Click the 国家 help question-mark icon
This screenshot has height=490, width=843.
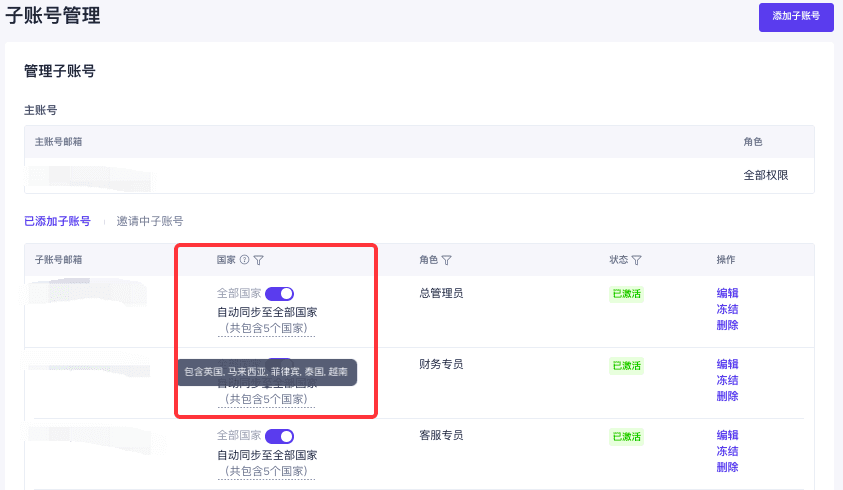click(245, 260)
